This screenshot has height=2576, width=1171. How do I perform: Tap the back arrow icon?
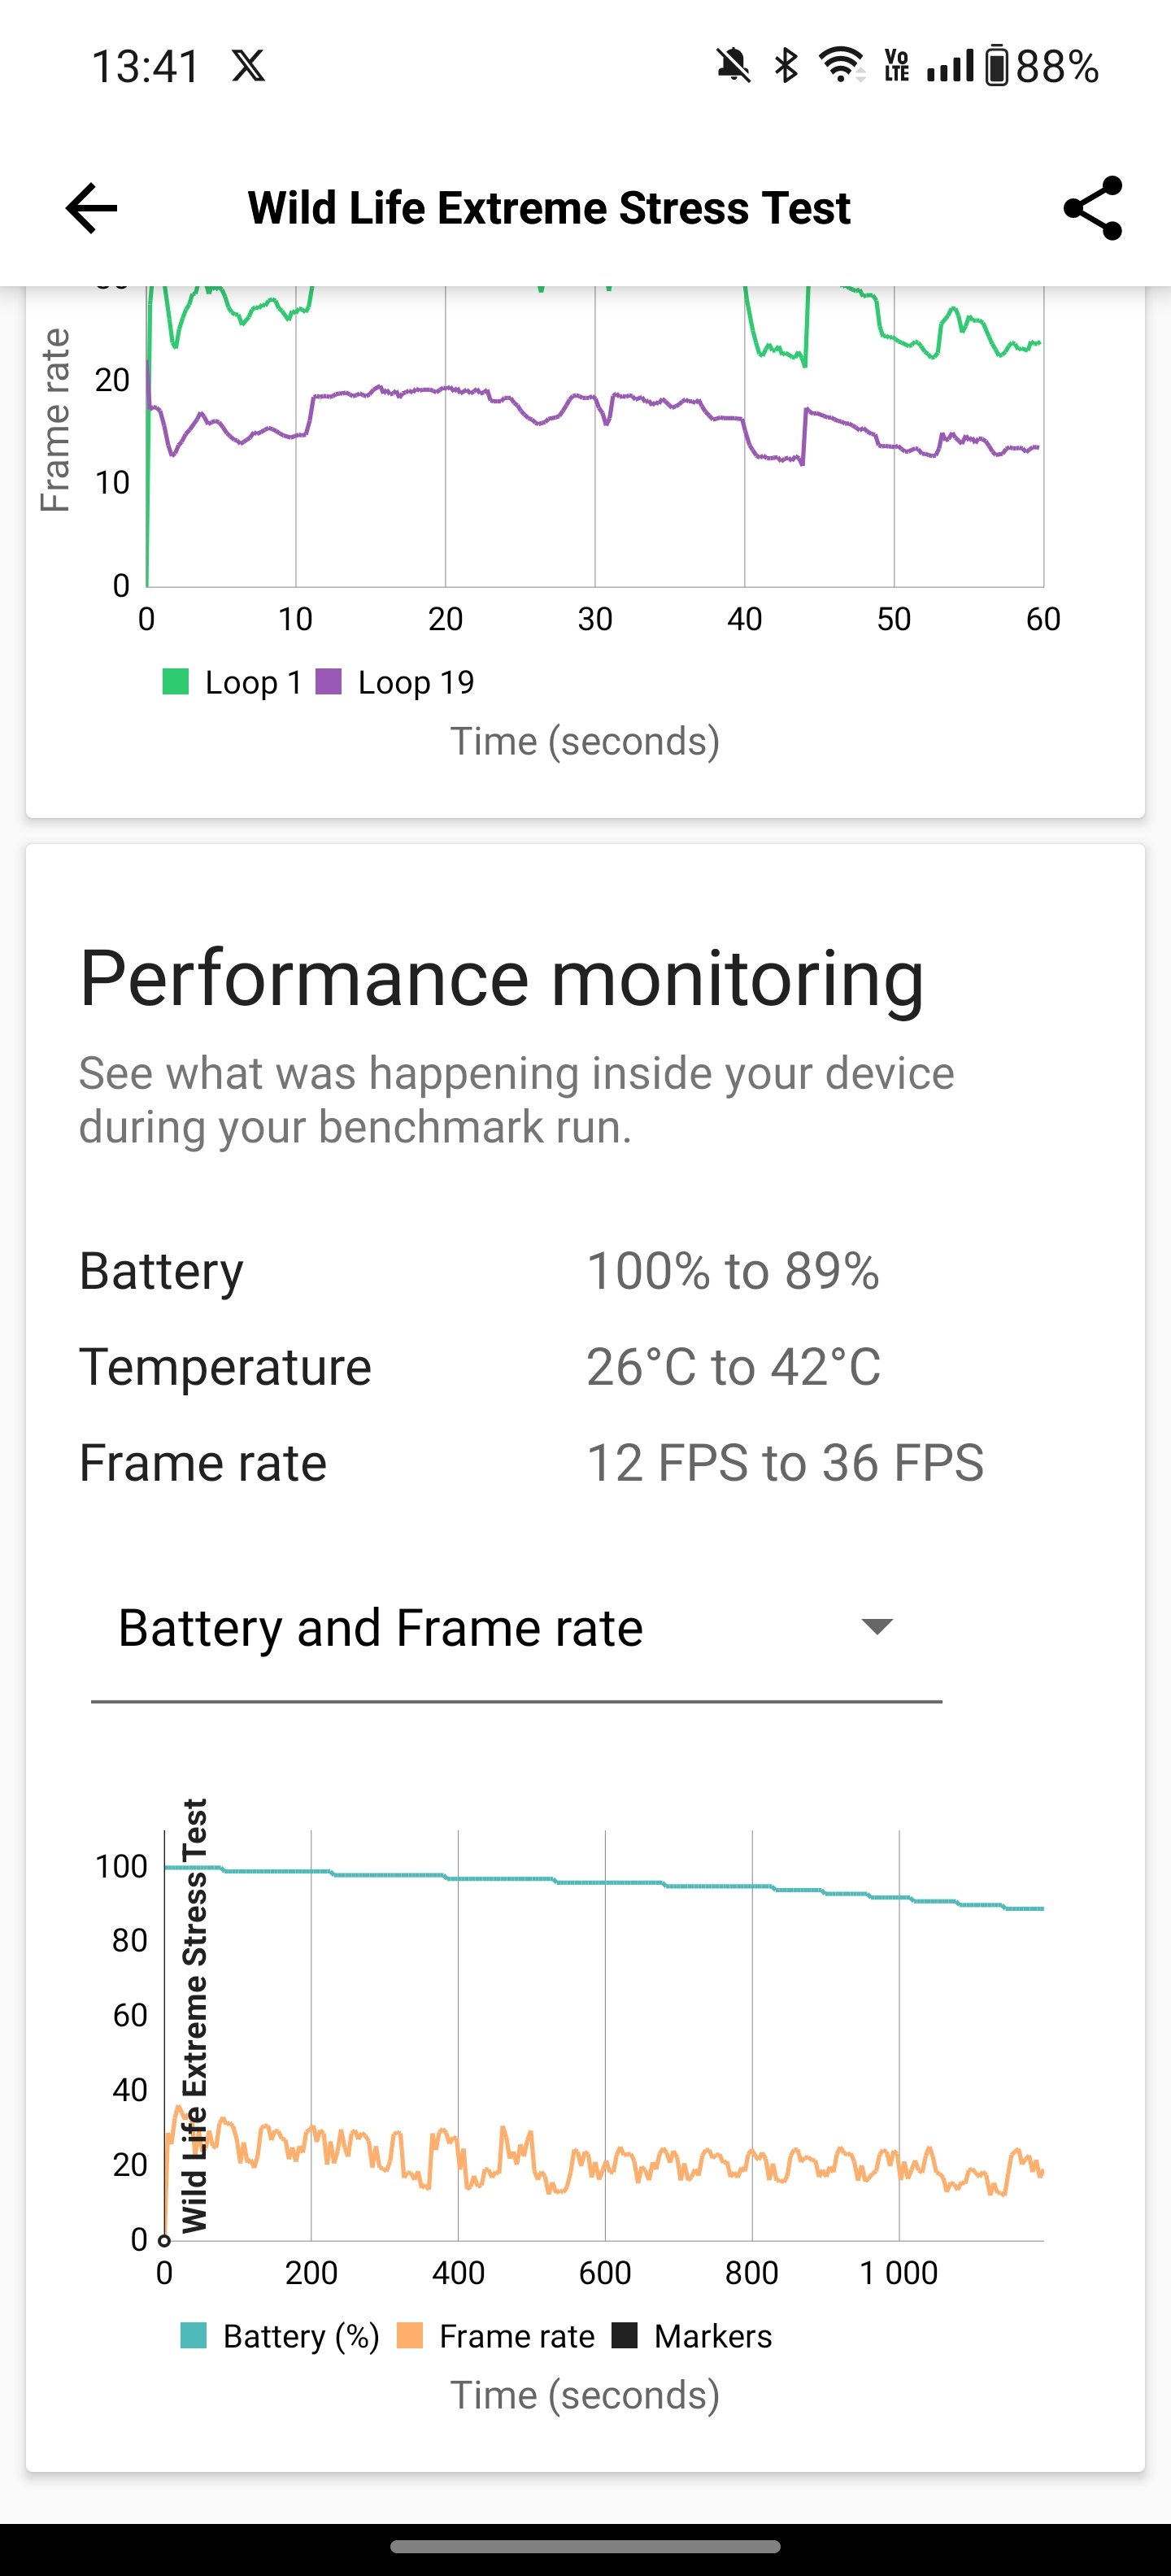(x=91, y=208)
